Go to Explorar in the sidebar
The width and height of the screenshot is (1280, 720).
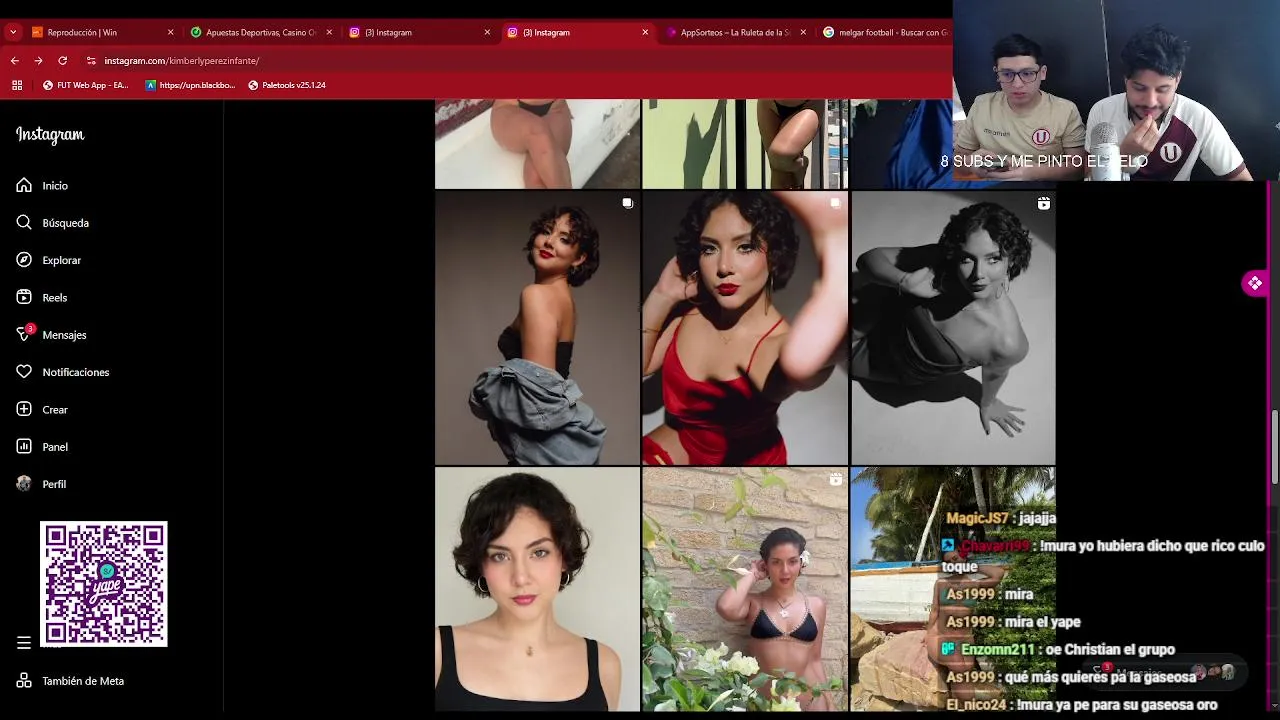tap(49, 260)
